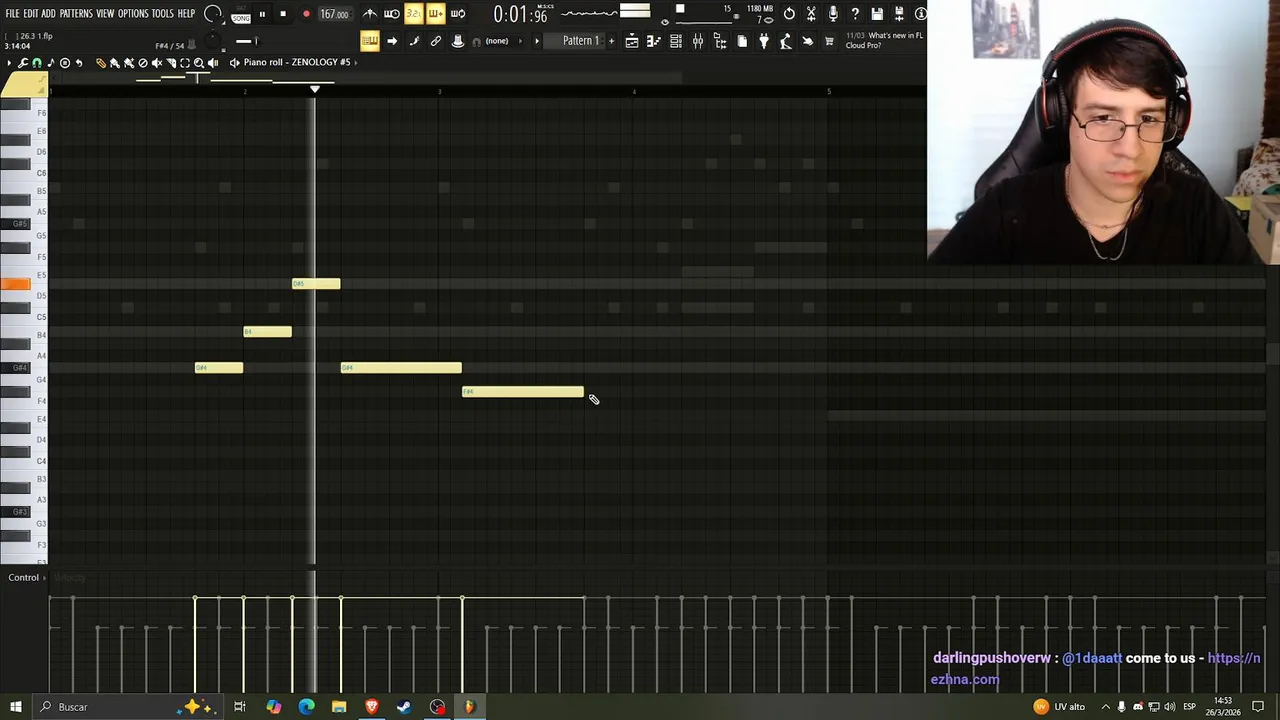Click step editing mode icon

414,41
